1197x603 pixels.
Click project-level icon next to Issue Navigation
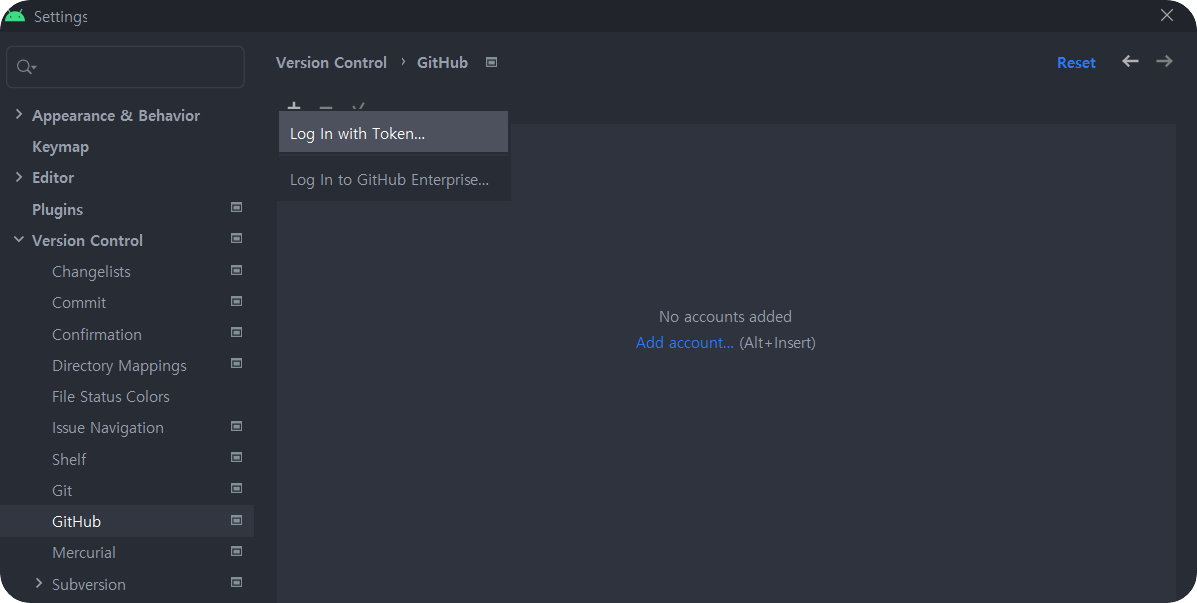click(237, 426)
